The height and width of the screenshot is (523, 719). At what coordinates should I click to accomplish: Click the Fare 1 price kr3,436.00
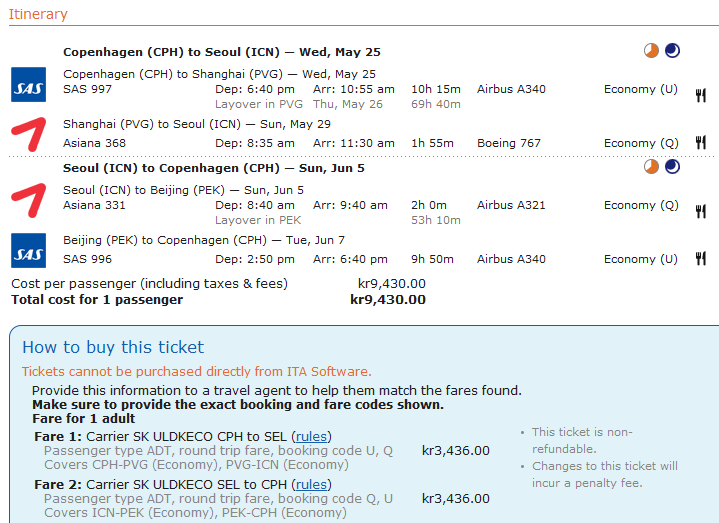[456, 451]
